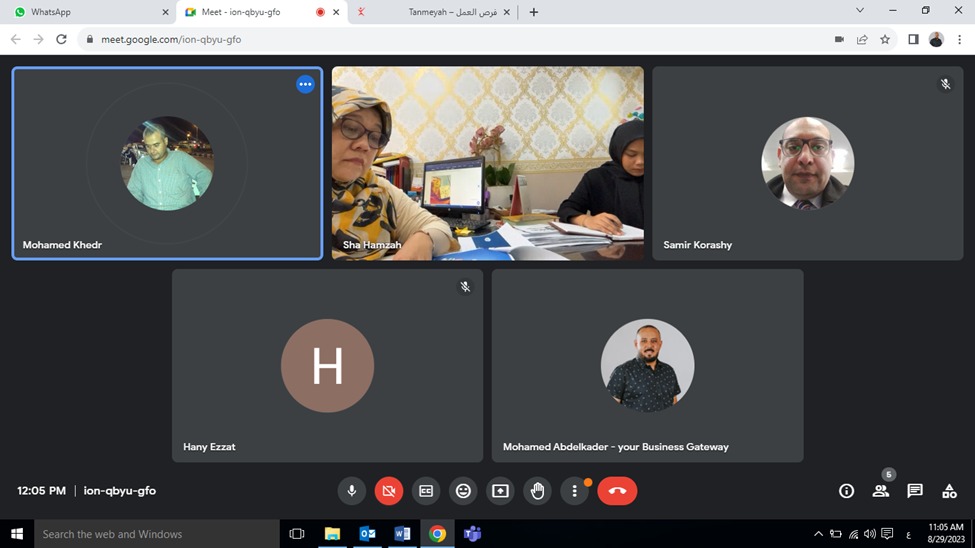Open Microsoft Teams from taskbar
Viewport: 975px width, 548px height.
point(472,534)
